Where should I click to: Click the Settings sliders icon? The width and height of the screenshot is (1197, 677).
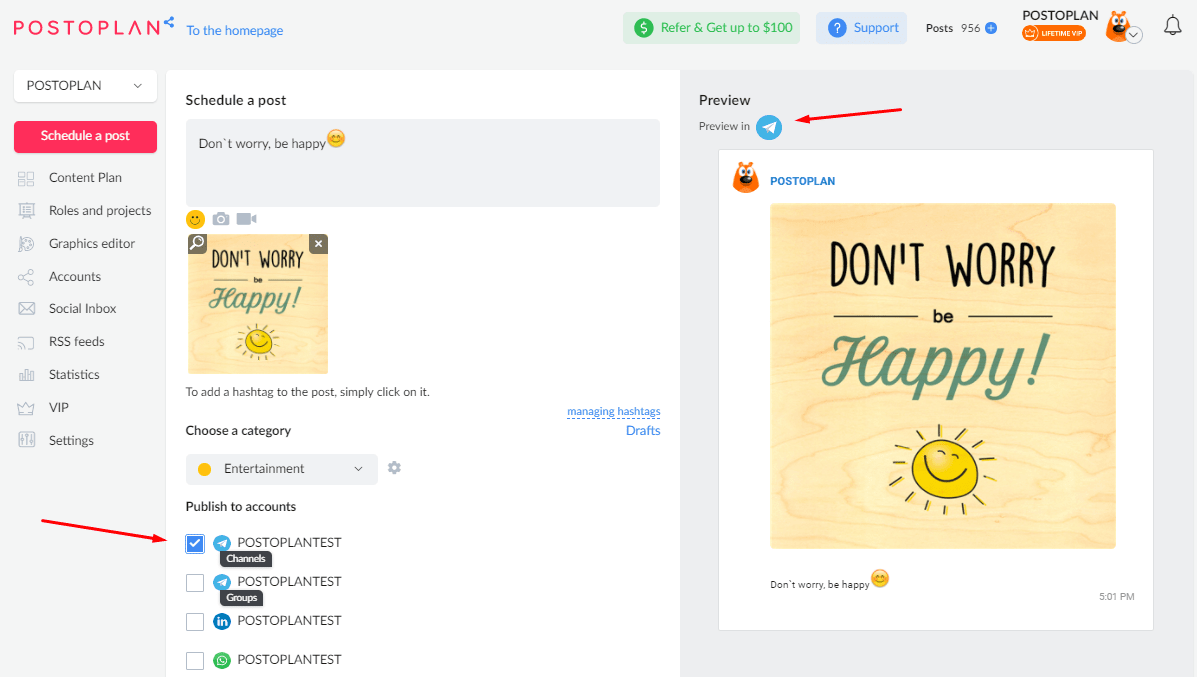(x=26, y=440)
